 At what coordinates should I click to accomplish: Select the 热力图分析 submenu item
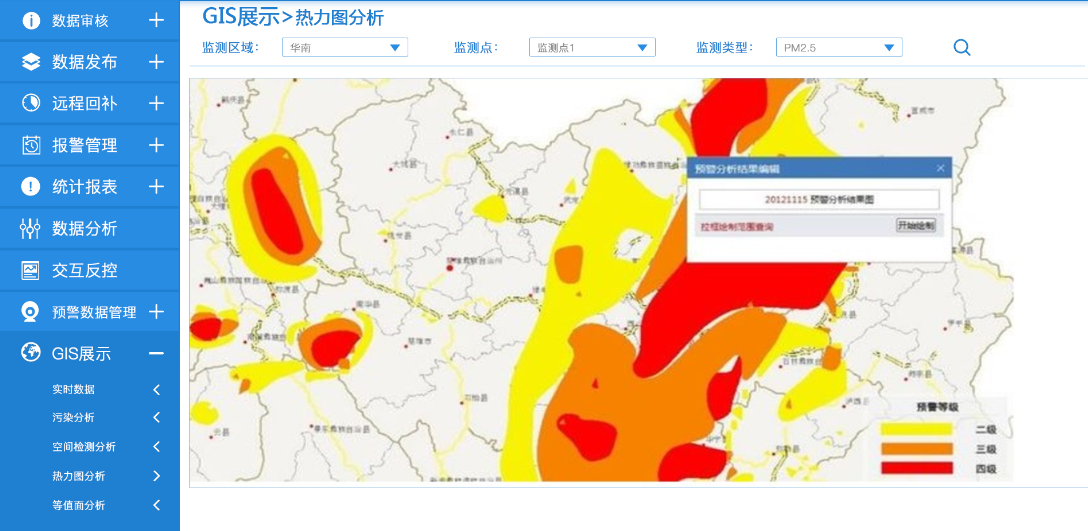click(x=78, y=476)
